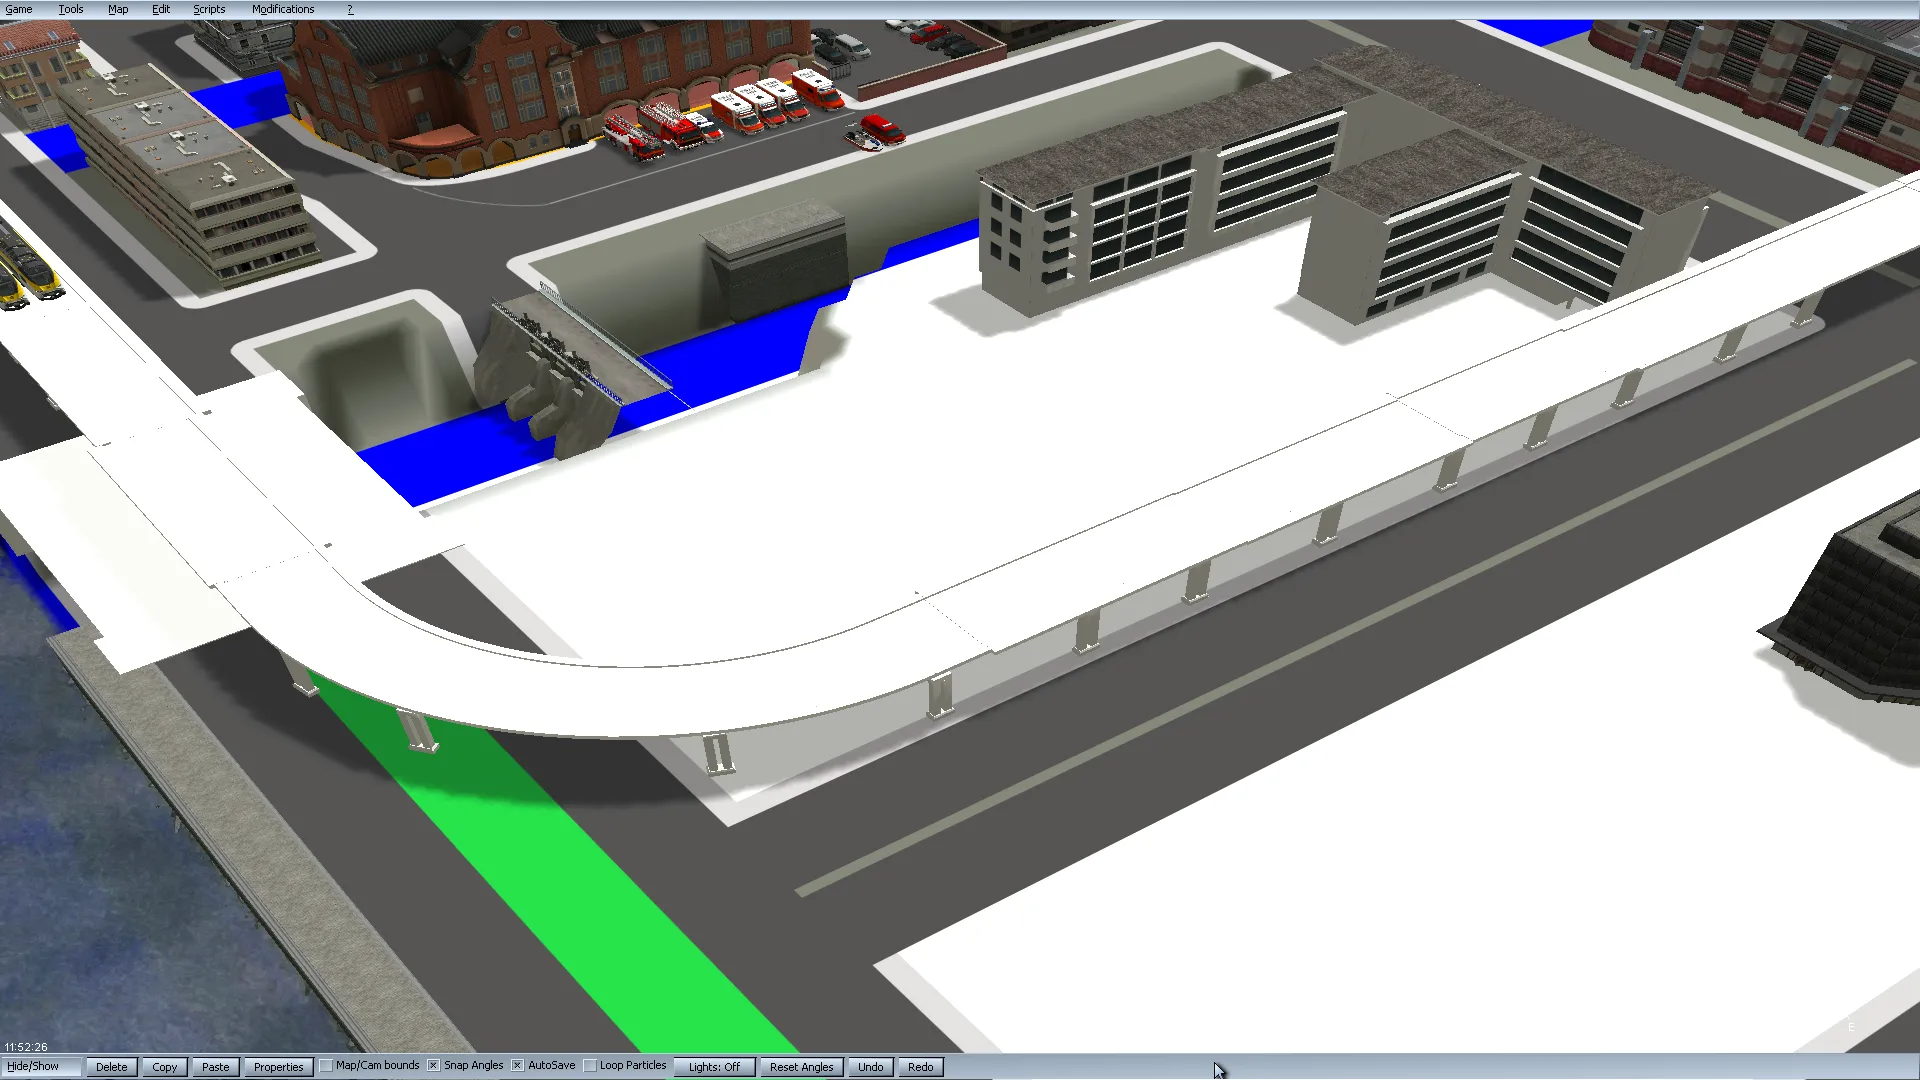Toggle the Lights: Off button
The width and height of the screenshot is (1920, 1080).
click(714, 1067)
